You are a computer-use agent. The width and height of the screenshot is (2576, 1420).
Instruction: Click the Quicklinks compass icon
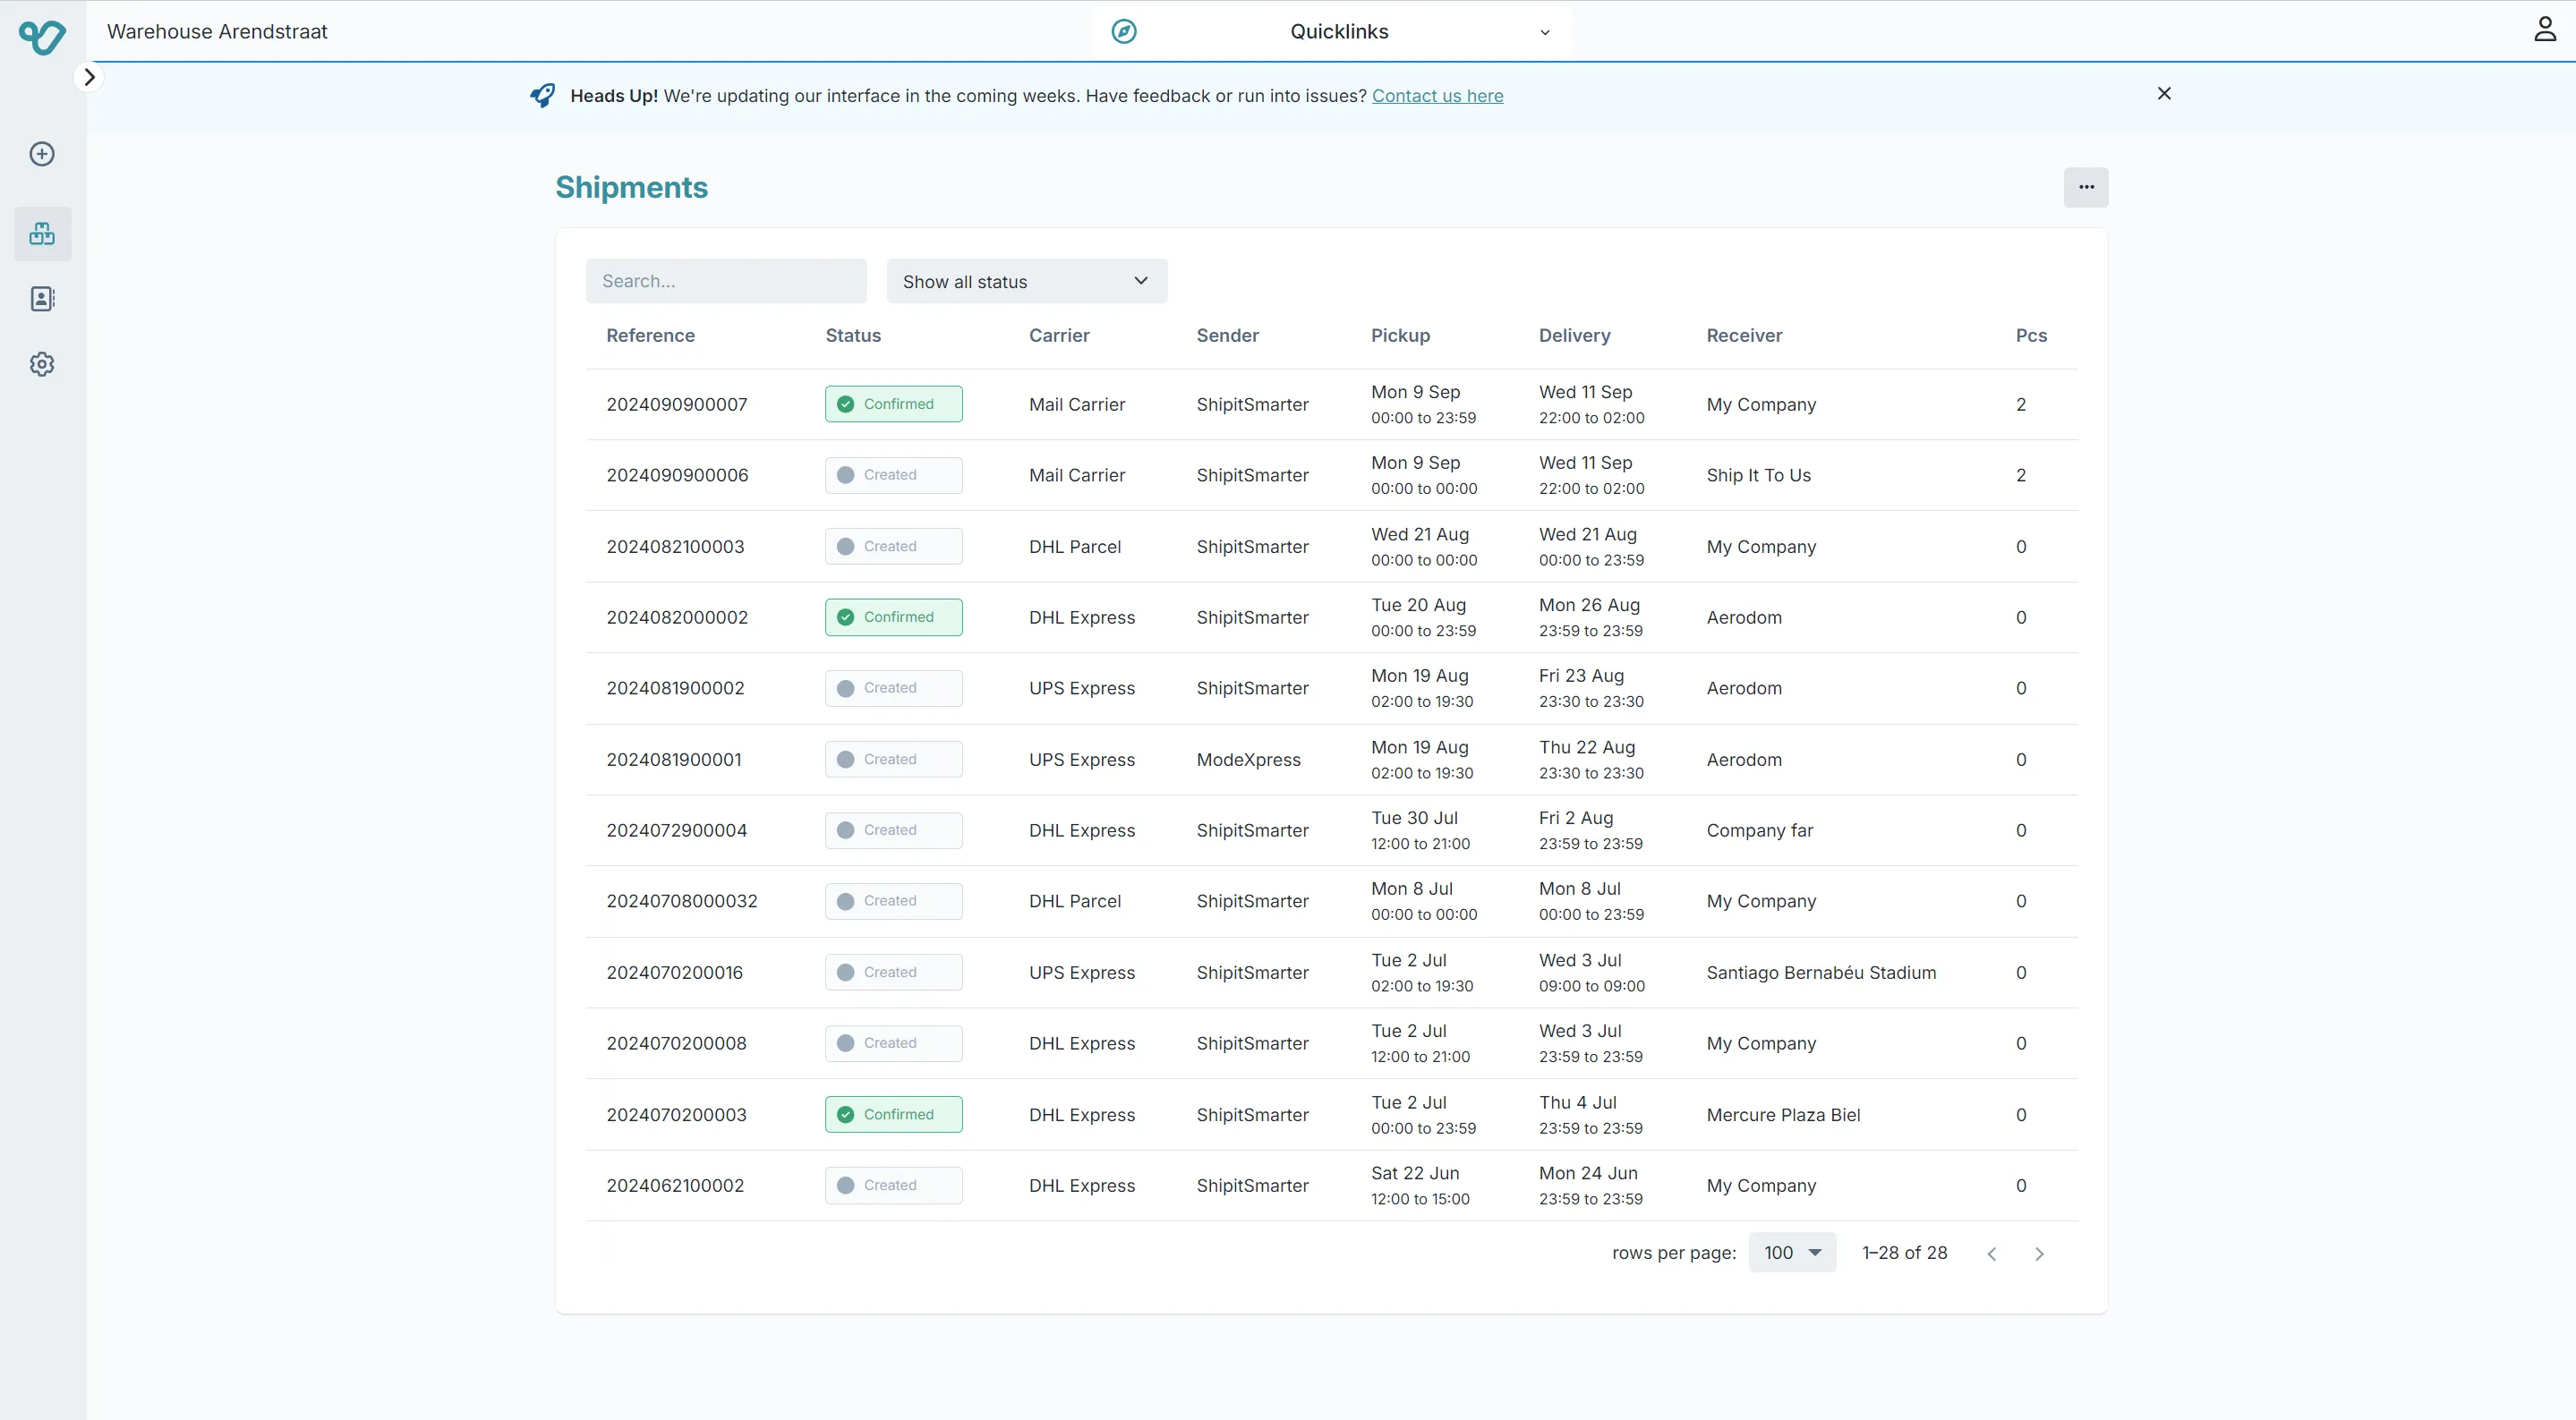click(x=1124, y=32)
